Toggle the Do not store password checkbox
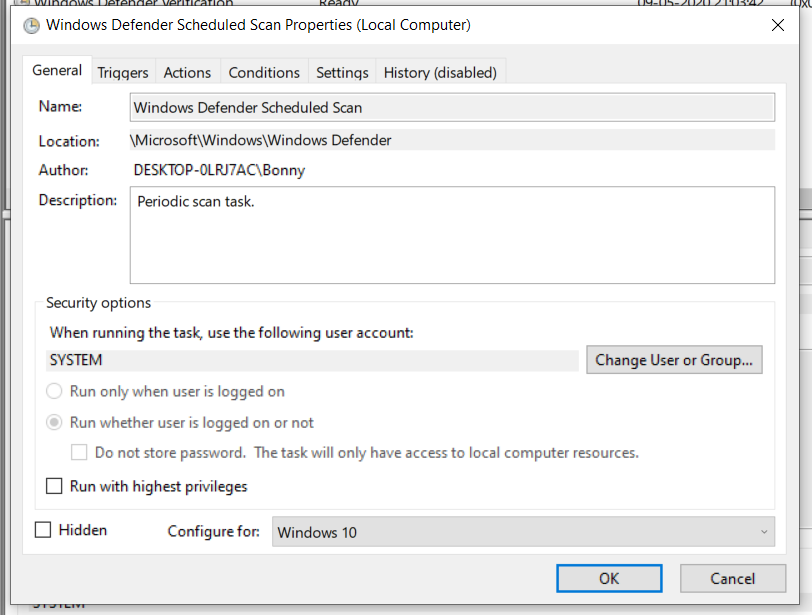This screenshot has width=812, height=615. pos(79,453)
